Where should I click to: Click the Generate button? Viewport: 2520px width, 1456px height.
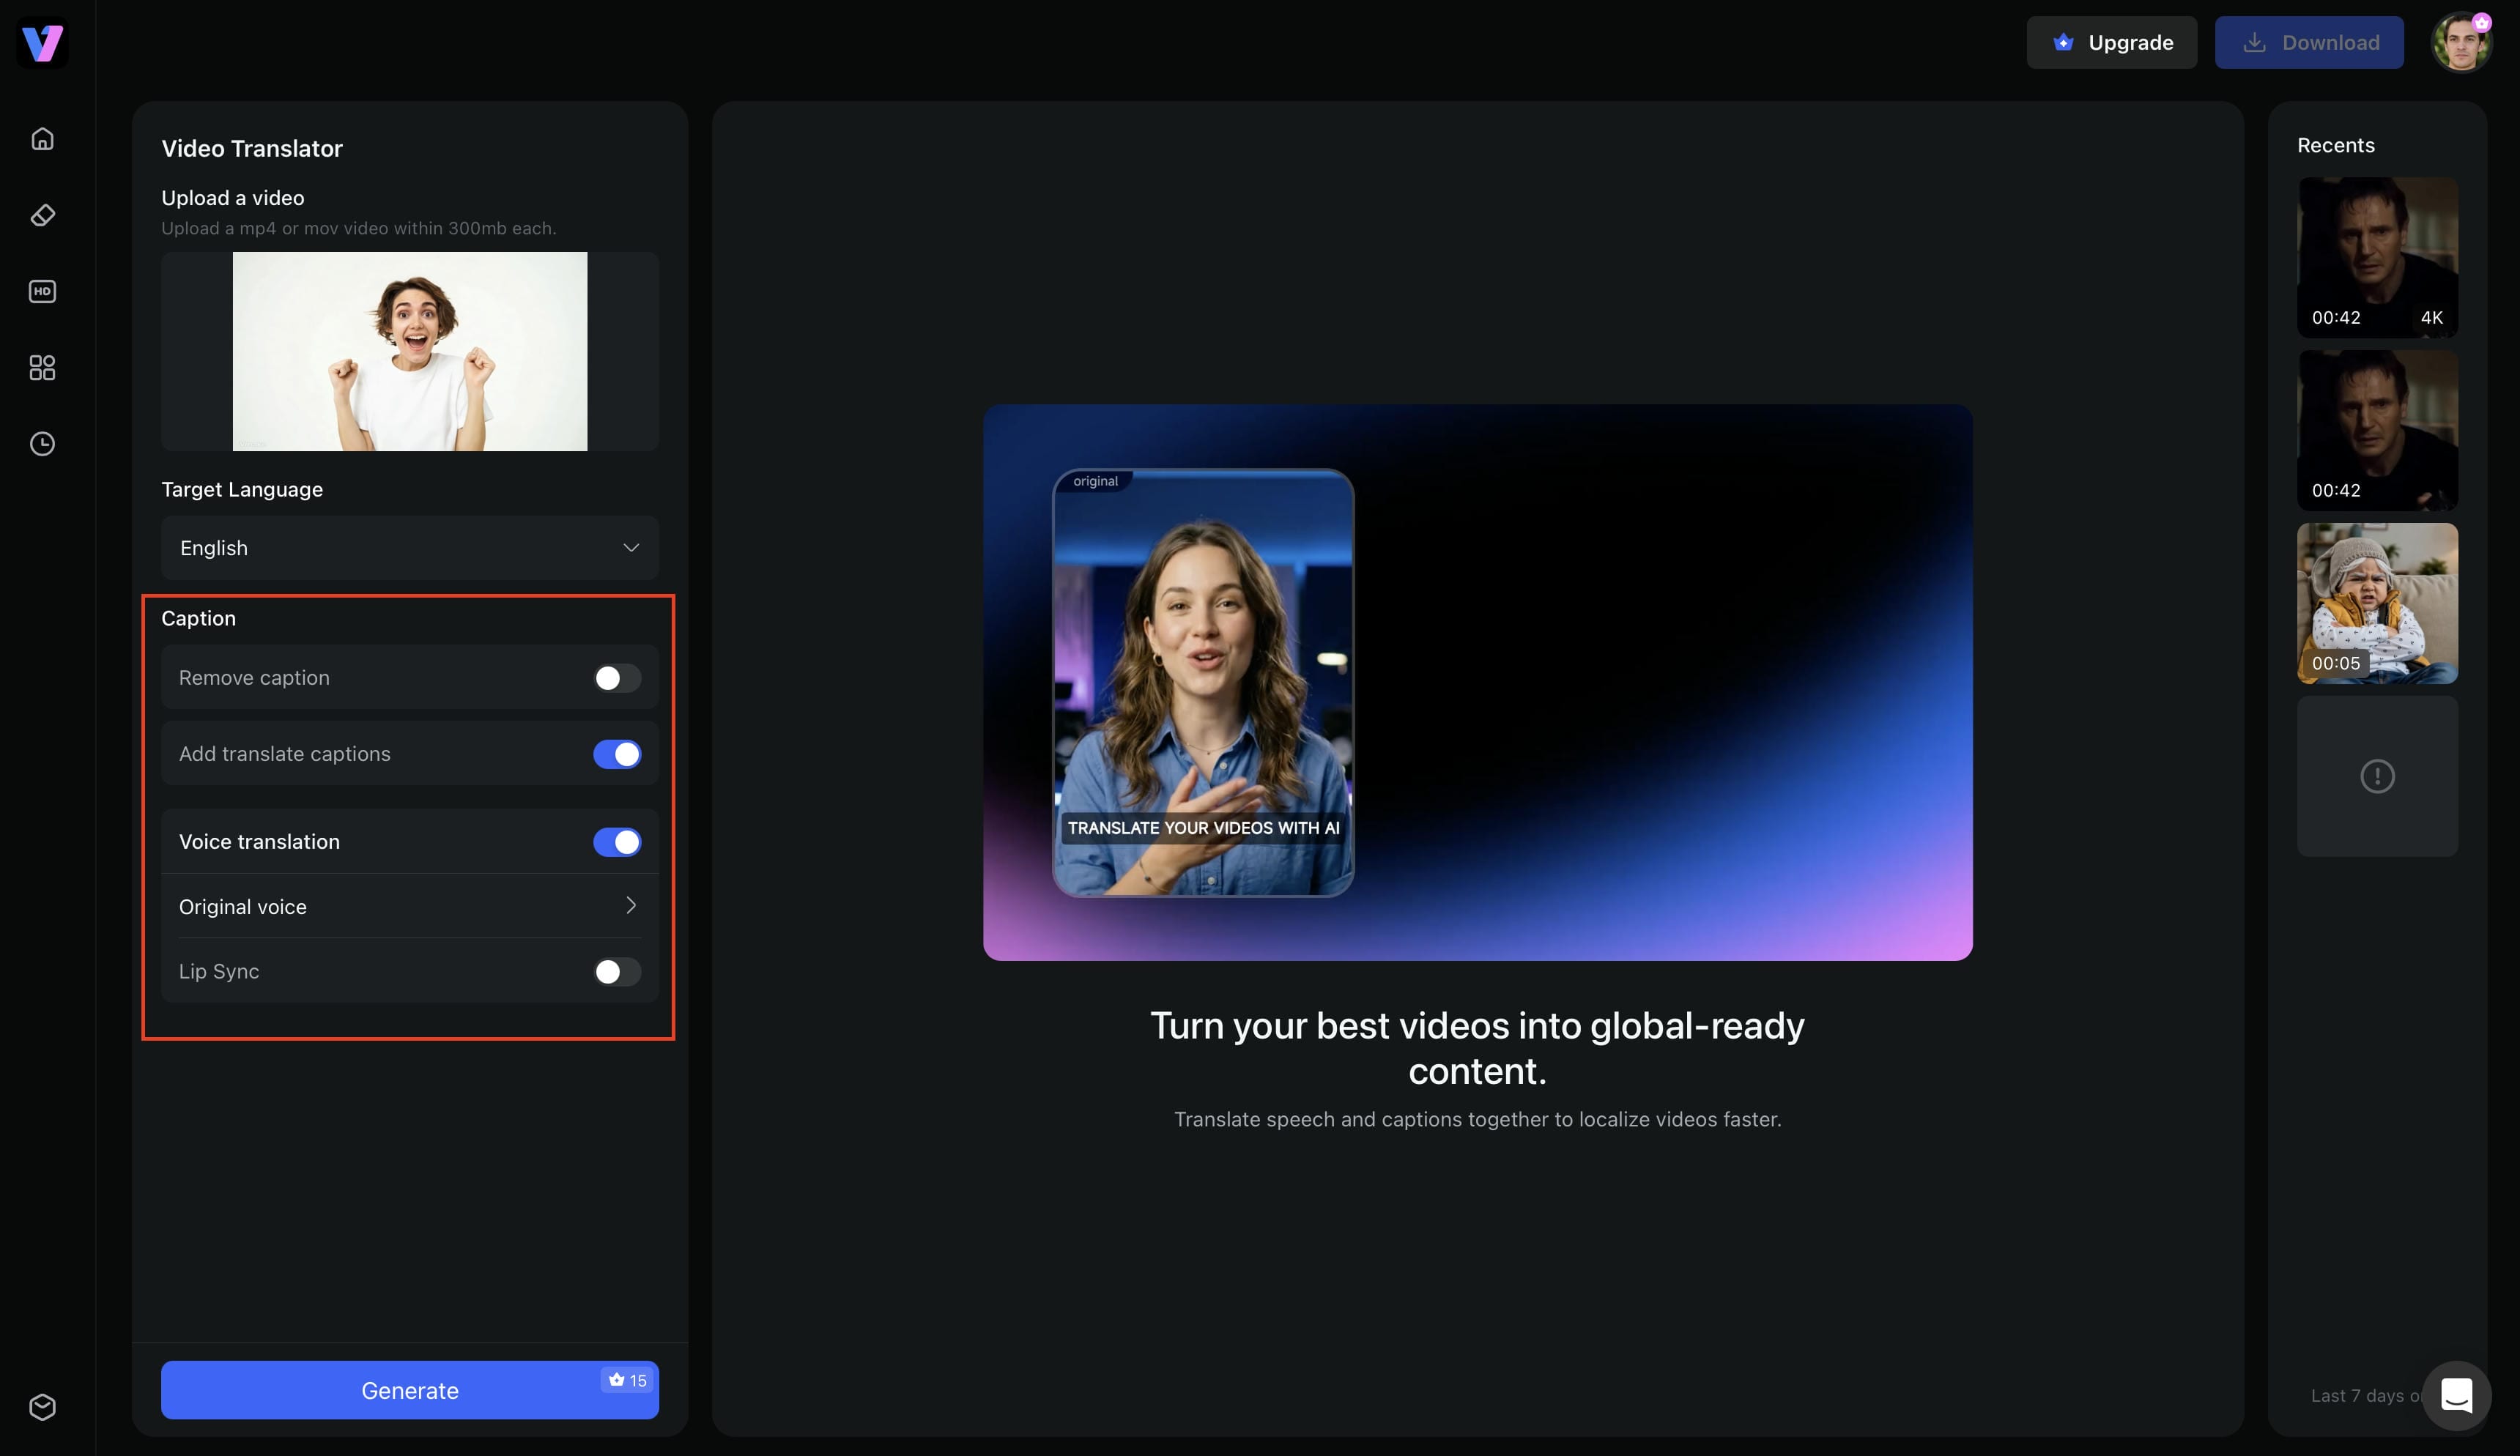tap(410, 1390)
